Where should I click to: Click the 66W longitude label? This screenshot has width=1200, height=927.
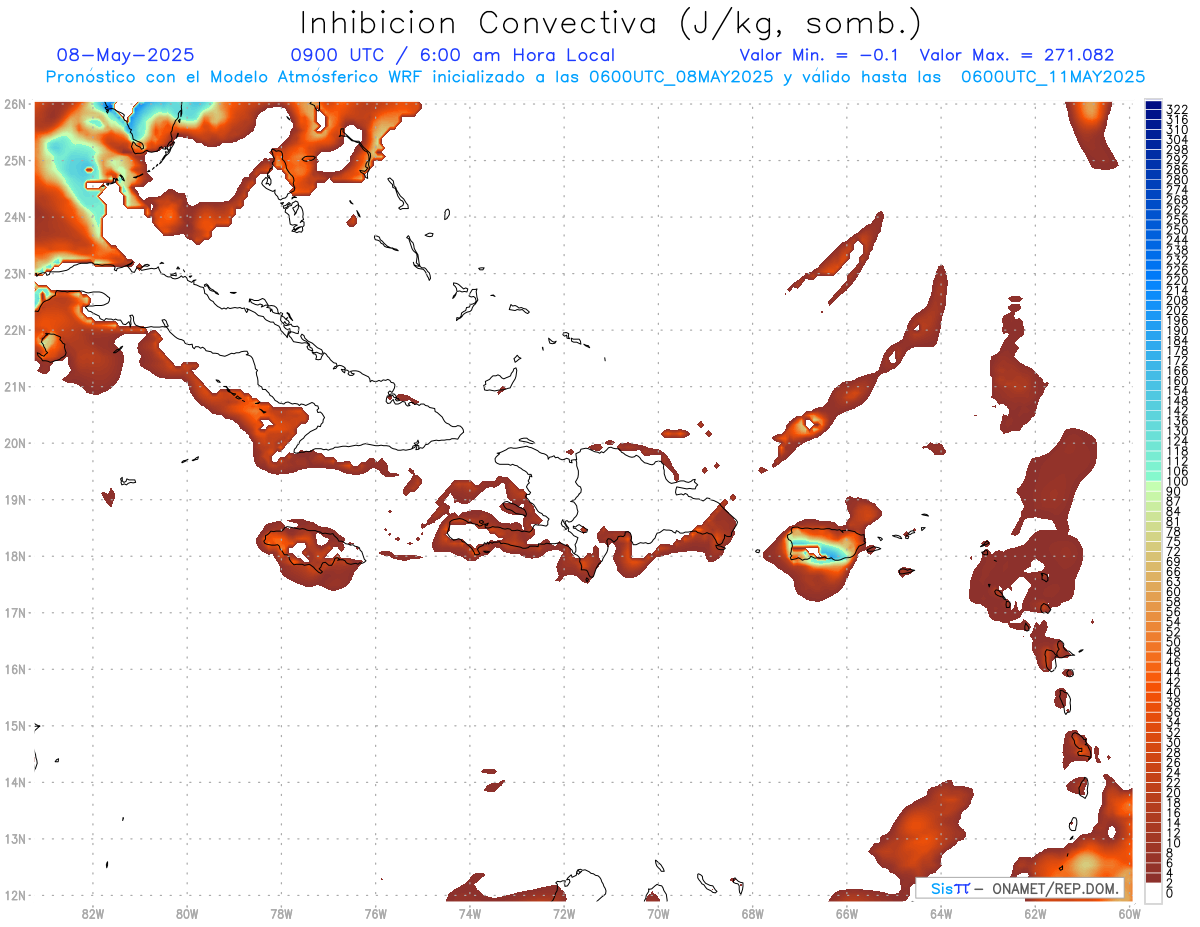tap(846, 913)
